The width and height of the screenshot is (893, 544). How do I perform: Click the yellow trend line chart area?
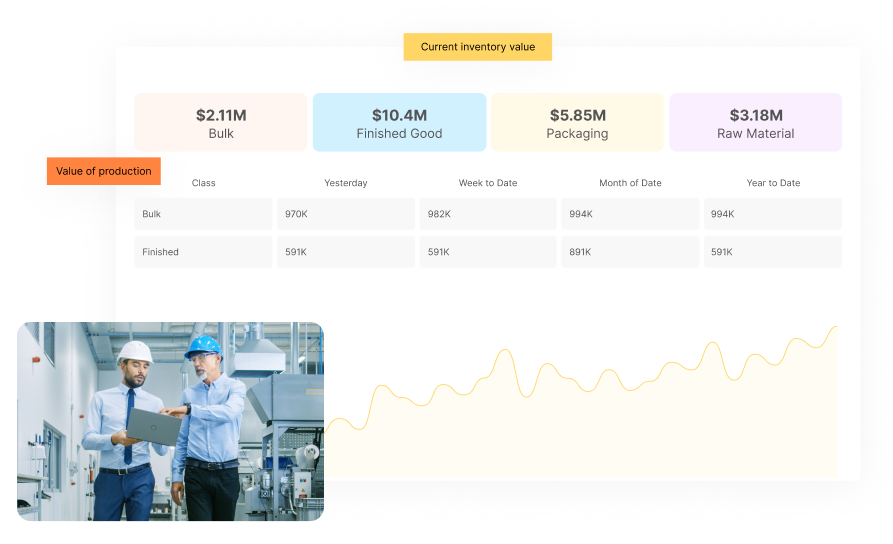tap(600, 420)
